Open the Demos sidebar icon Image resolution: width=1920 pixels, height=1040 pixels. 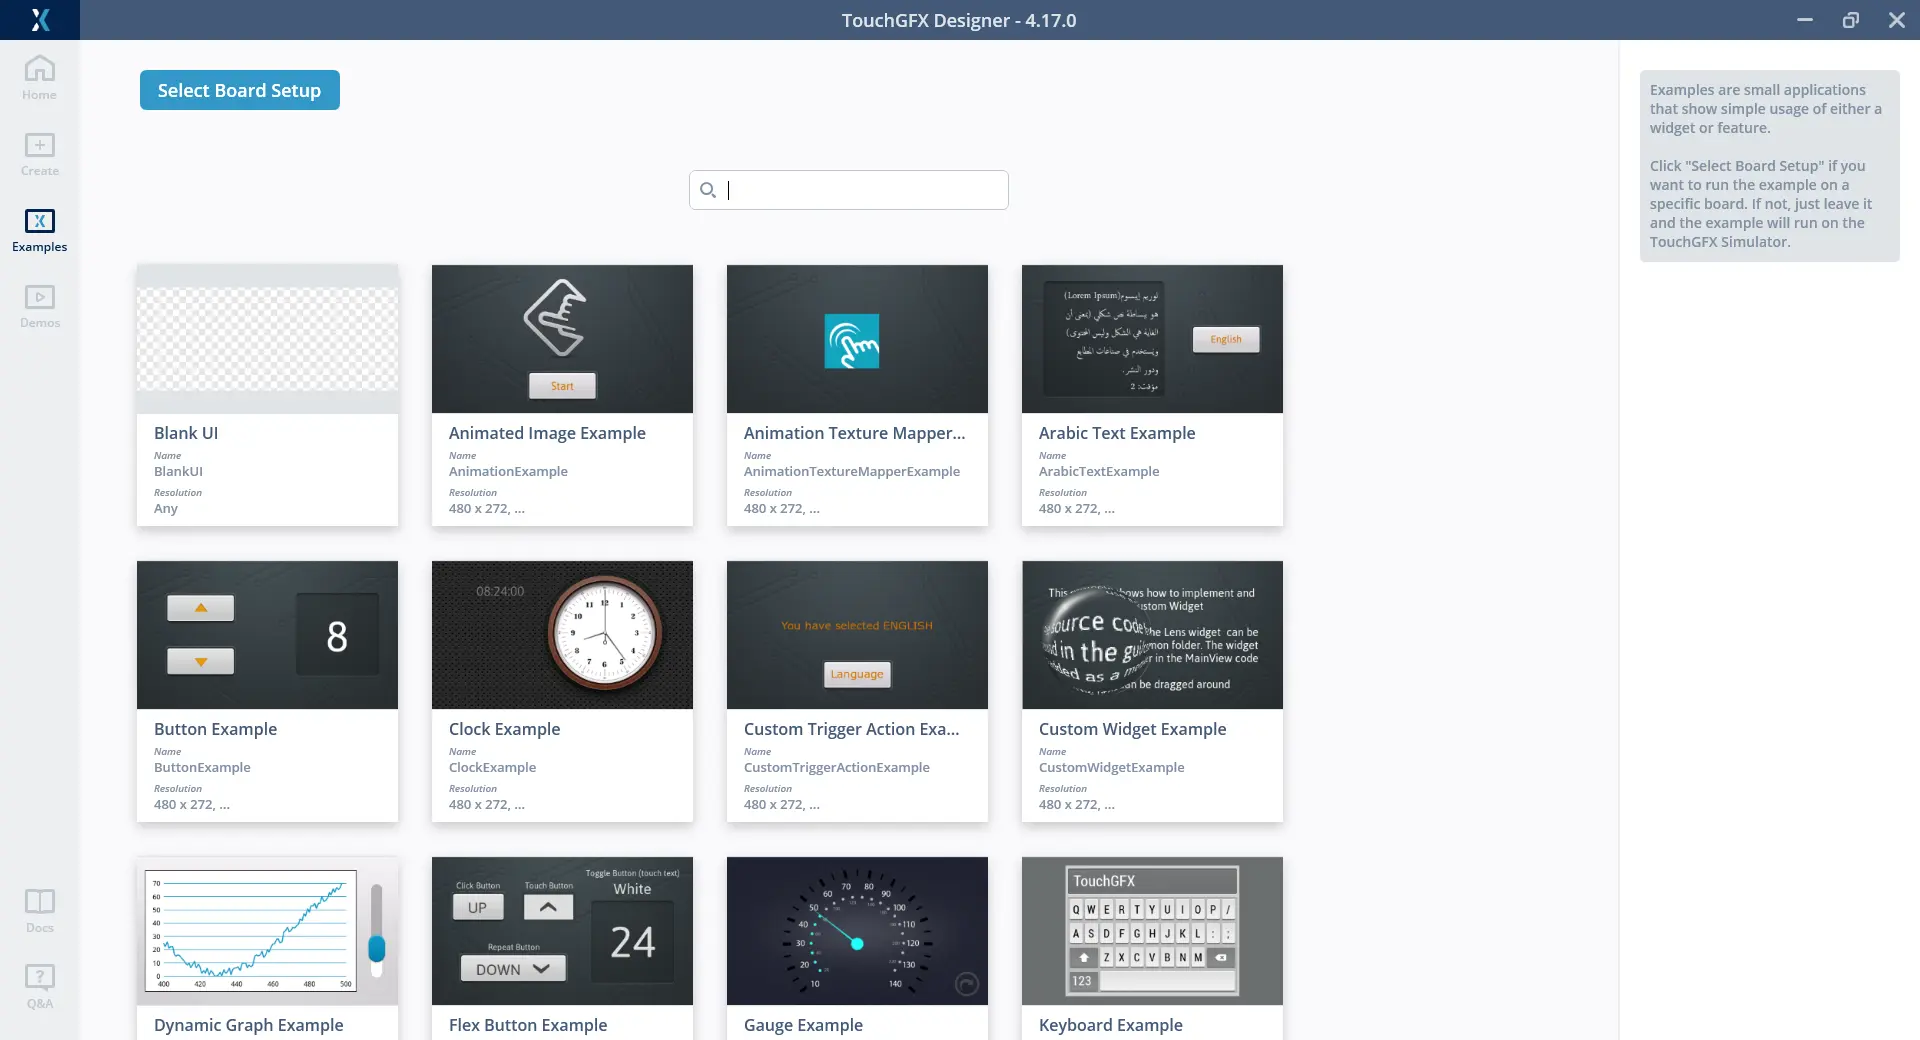[x=40, y=298]
